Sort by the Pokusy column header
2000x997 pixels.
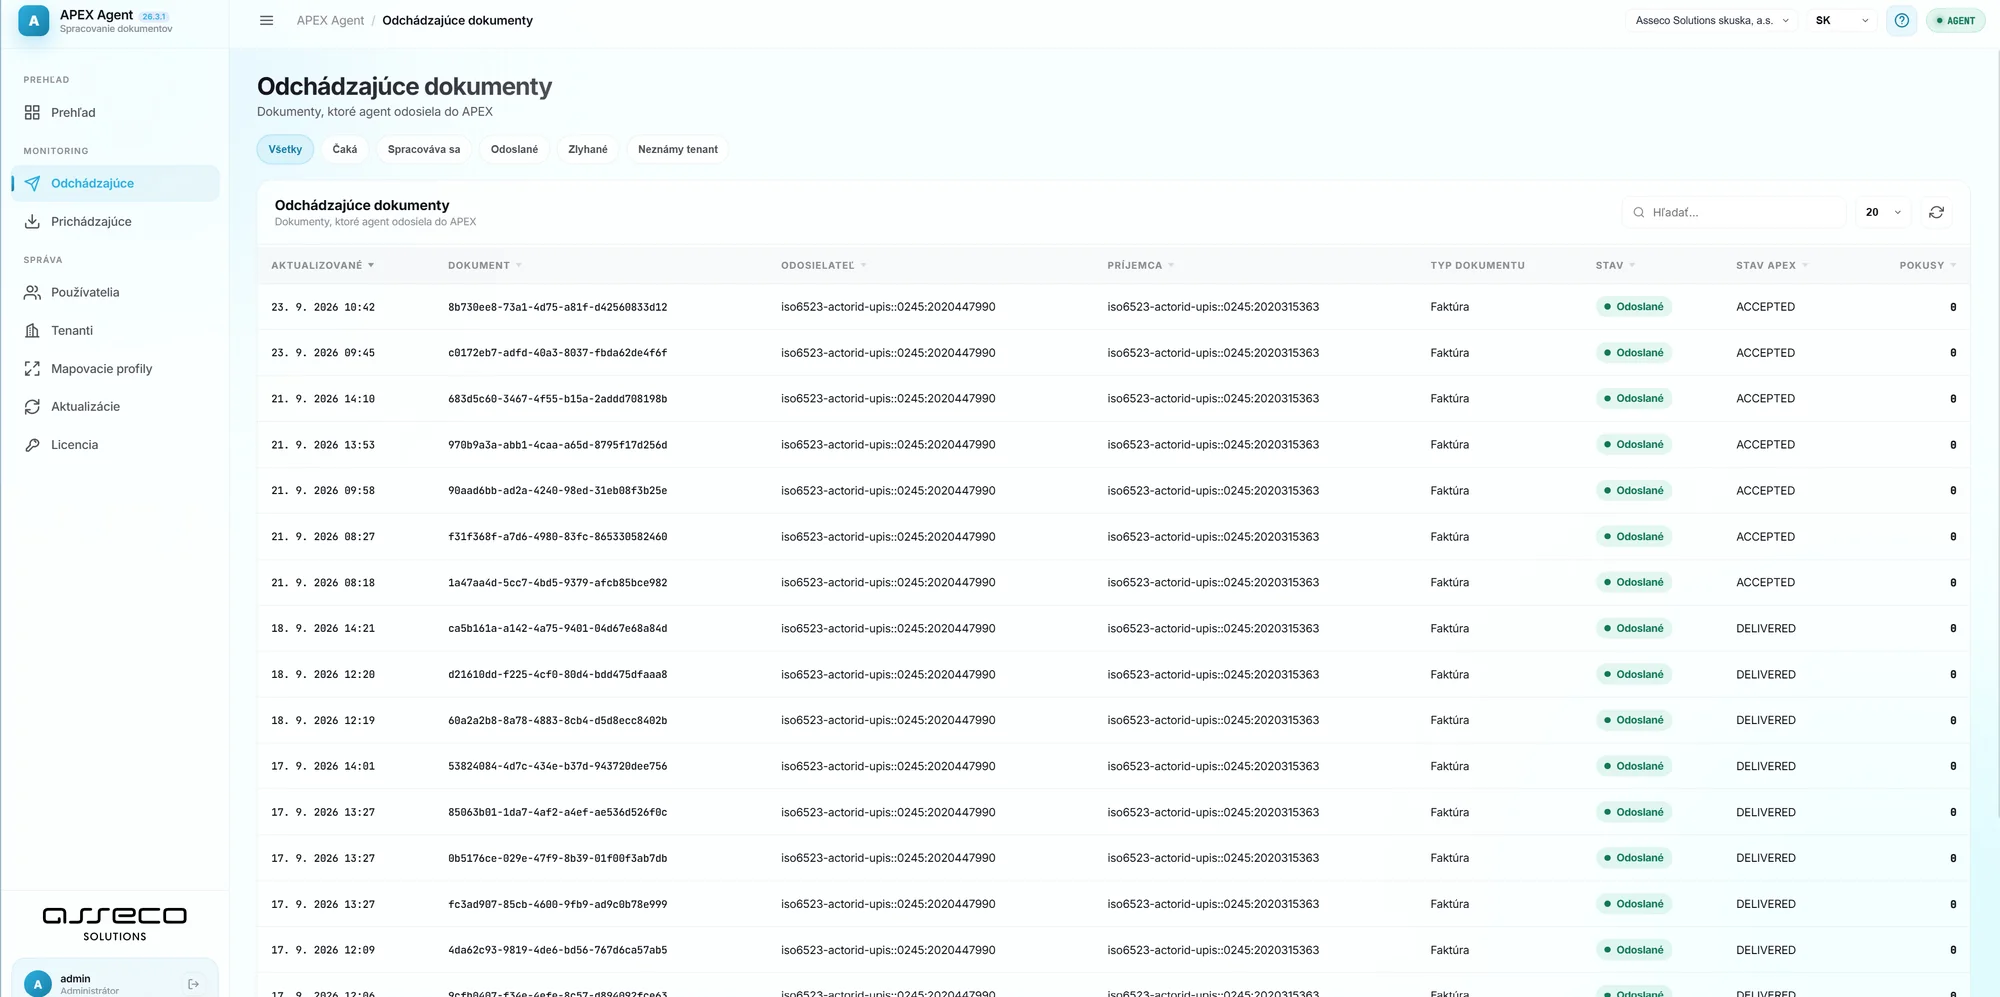pos(1927,266)
